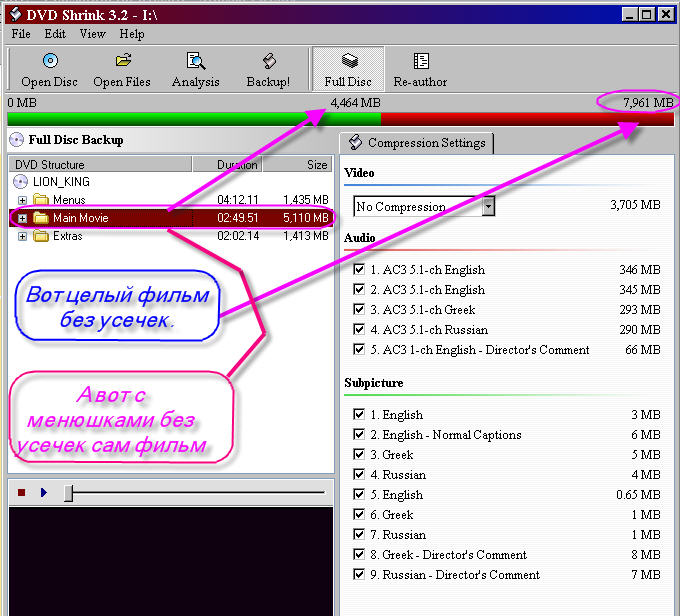Image resolution: width=680 pixels, height=616 pixels.
Task: Maximize the DVD Shrink window
Action: tap(646, 14)
